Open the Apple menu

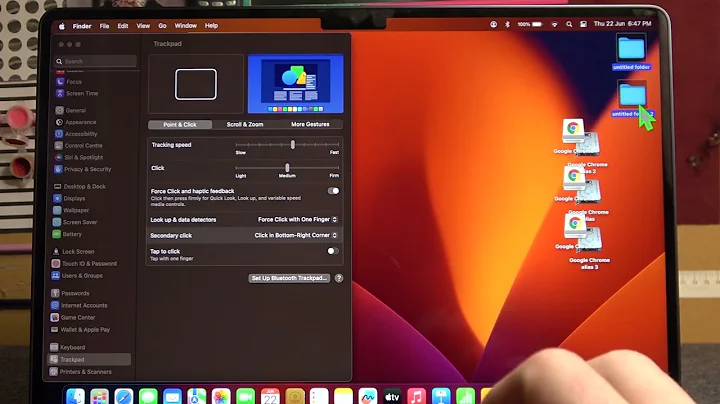[x=62, y=26]
